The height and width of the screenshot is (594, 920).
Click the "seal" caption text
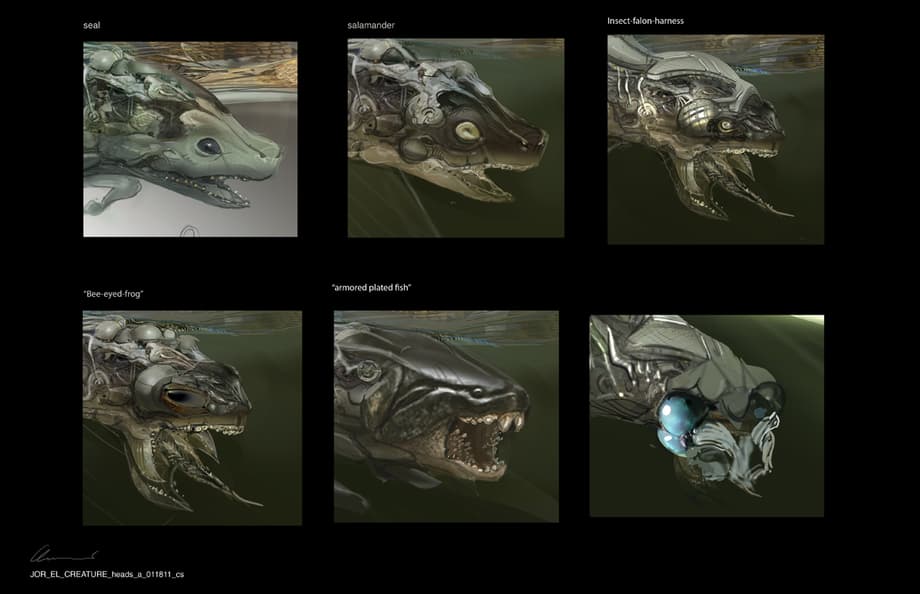[x=92, y=24]
